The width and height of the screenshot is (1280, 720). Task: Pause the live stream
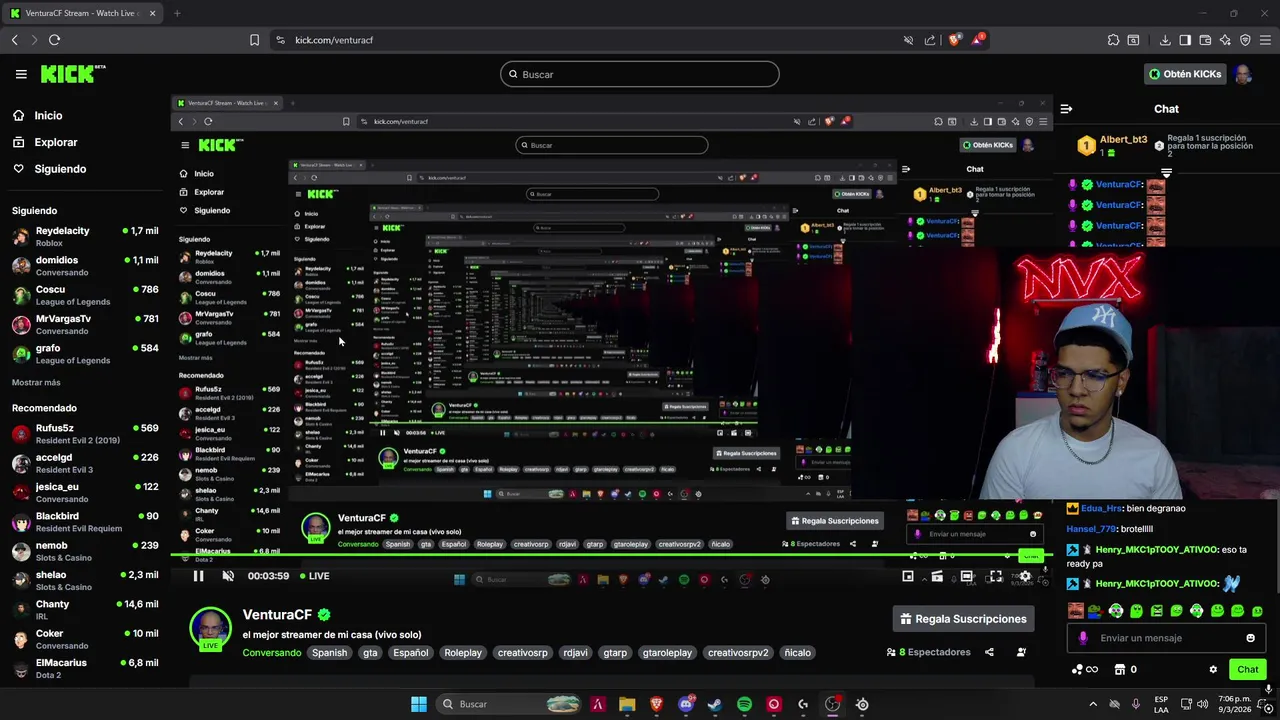coord(198,576)
